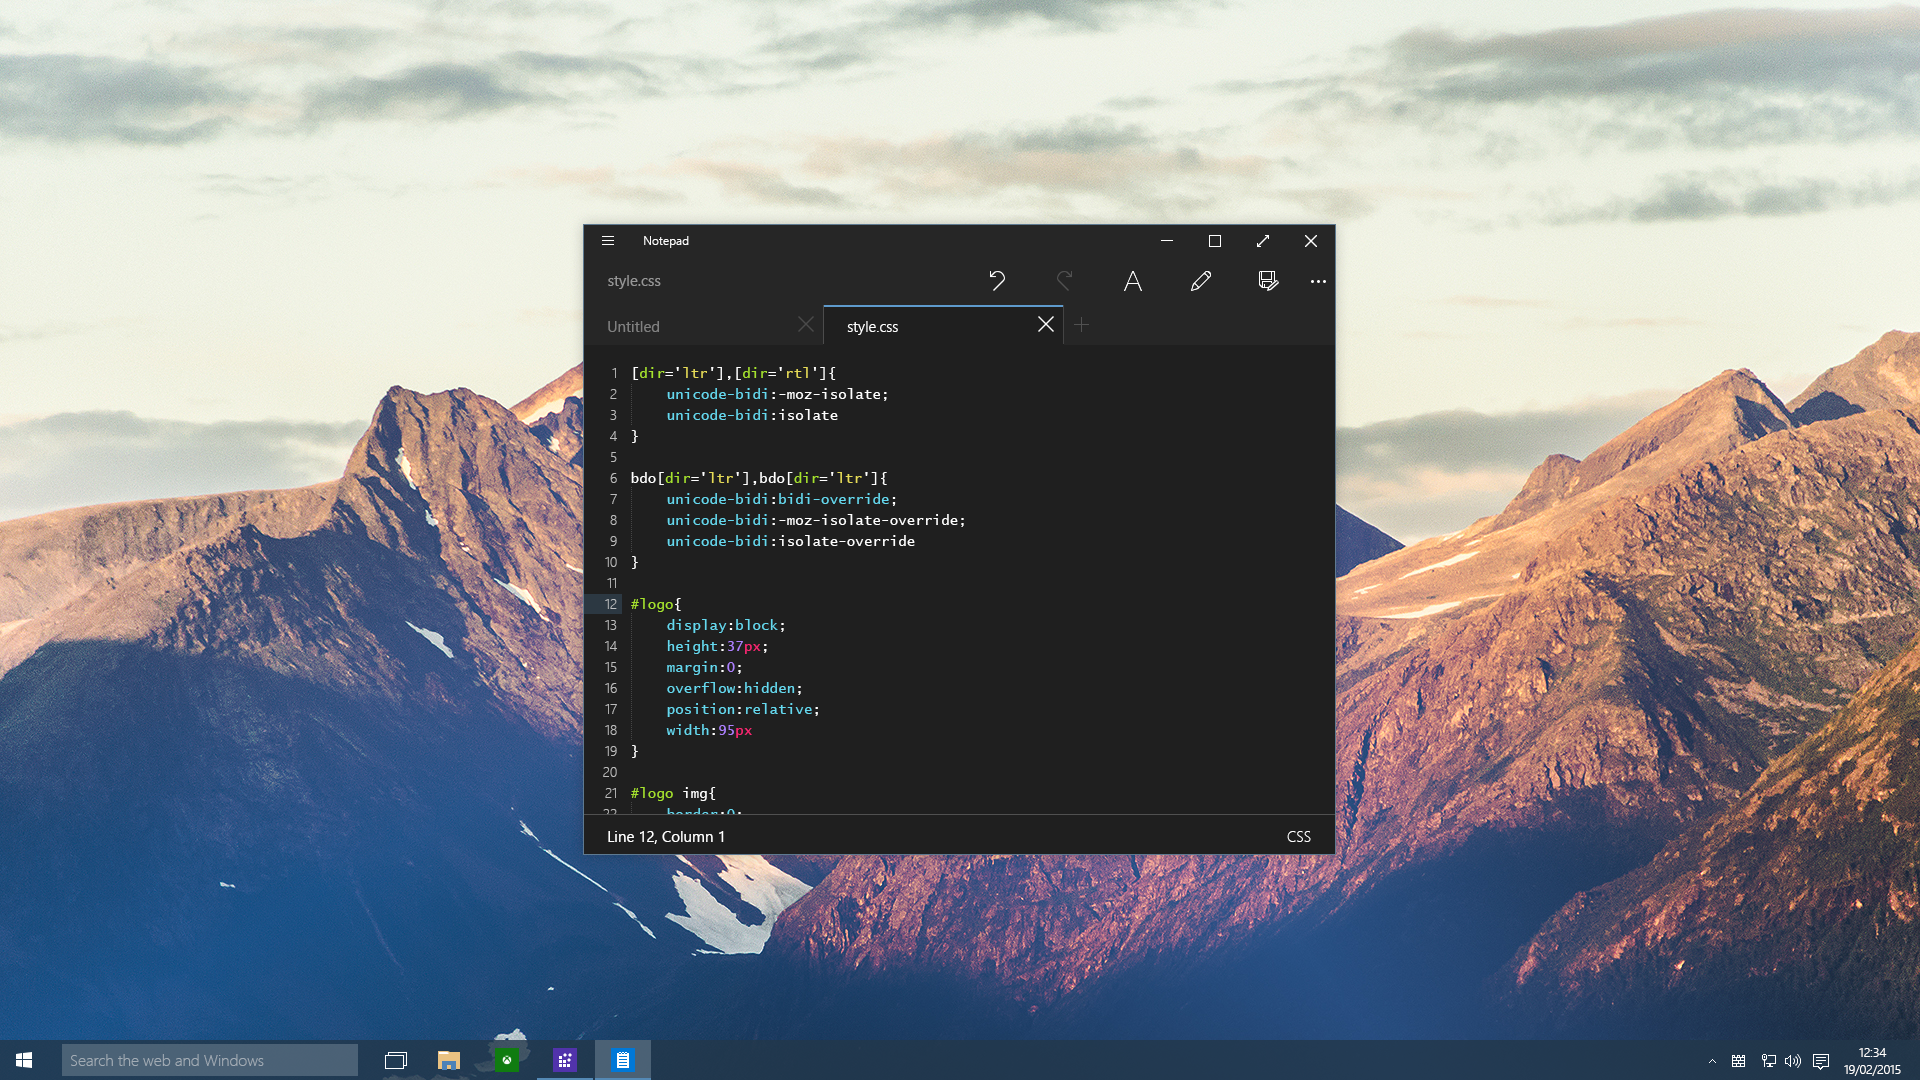The image size is (1920, 1080).
Task: Click the save/export icon
Action: [1267, 280]
